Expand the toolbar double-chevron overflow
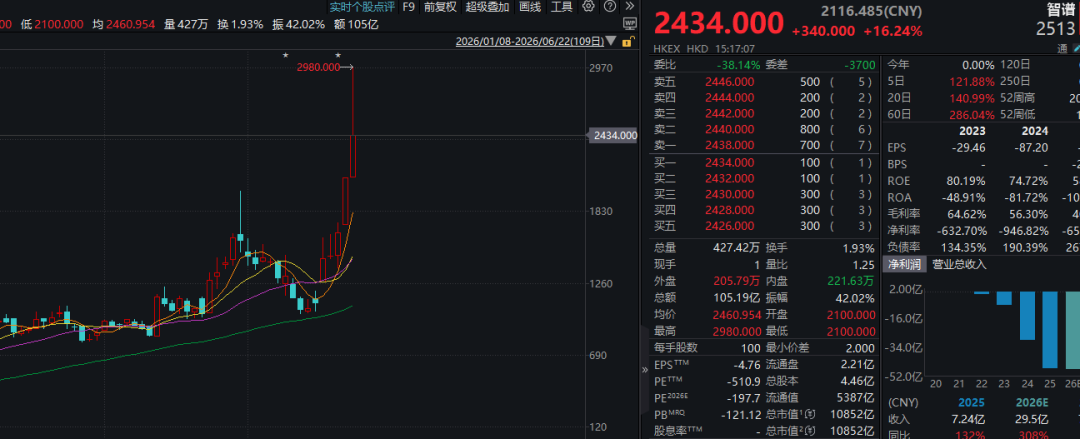Viewport: 1080px width, 439px height. coord(630,7)
